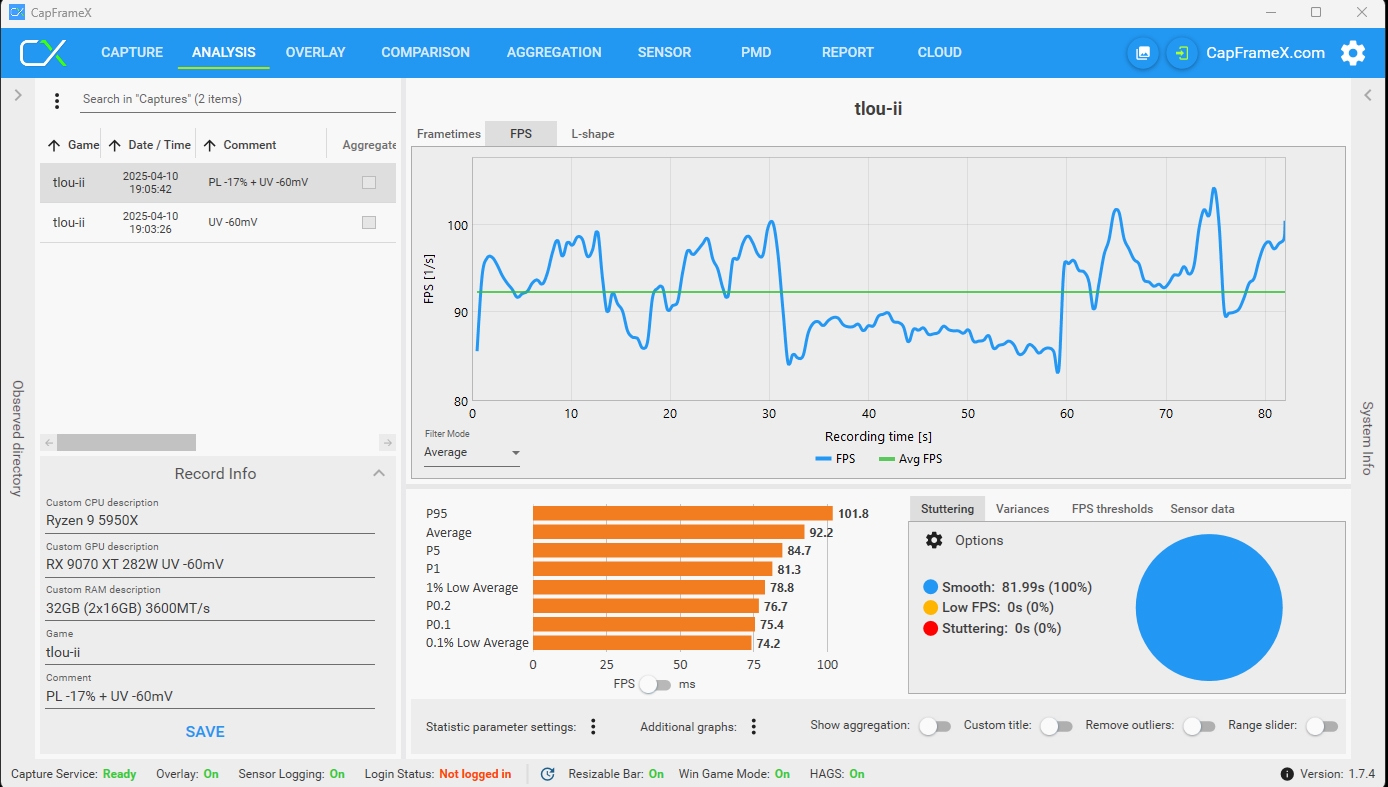
Task: Open the Additional graphs three-dot menu
Action: pos(754,727)
